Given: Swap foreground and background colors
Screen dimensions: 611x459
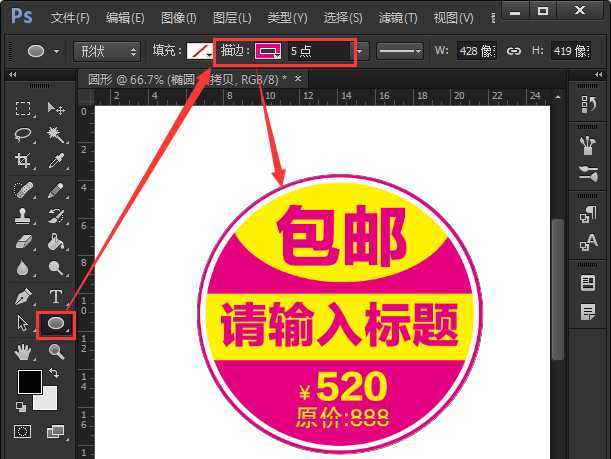Looking at the screenshot, I should [54, 373].
